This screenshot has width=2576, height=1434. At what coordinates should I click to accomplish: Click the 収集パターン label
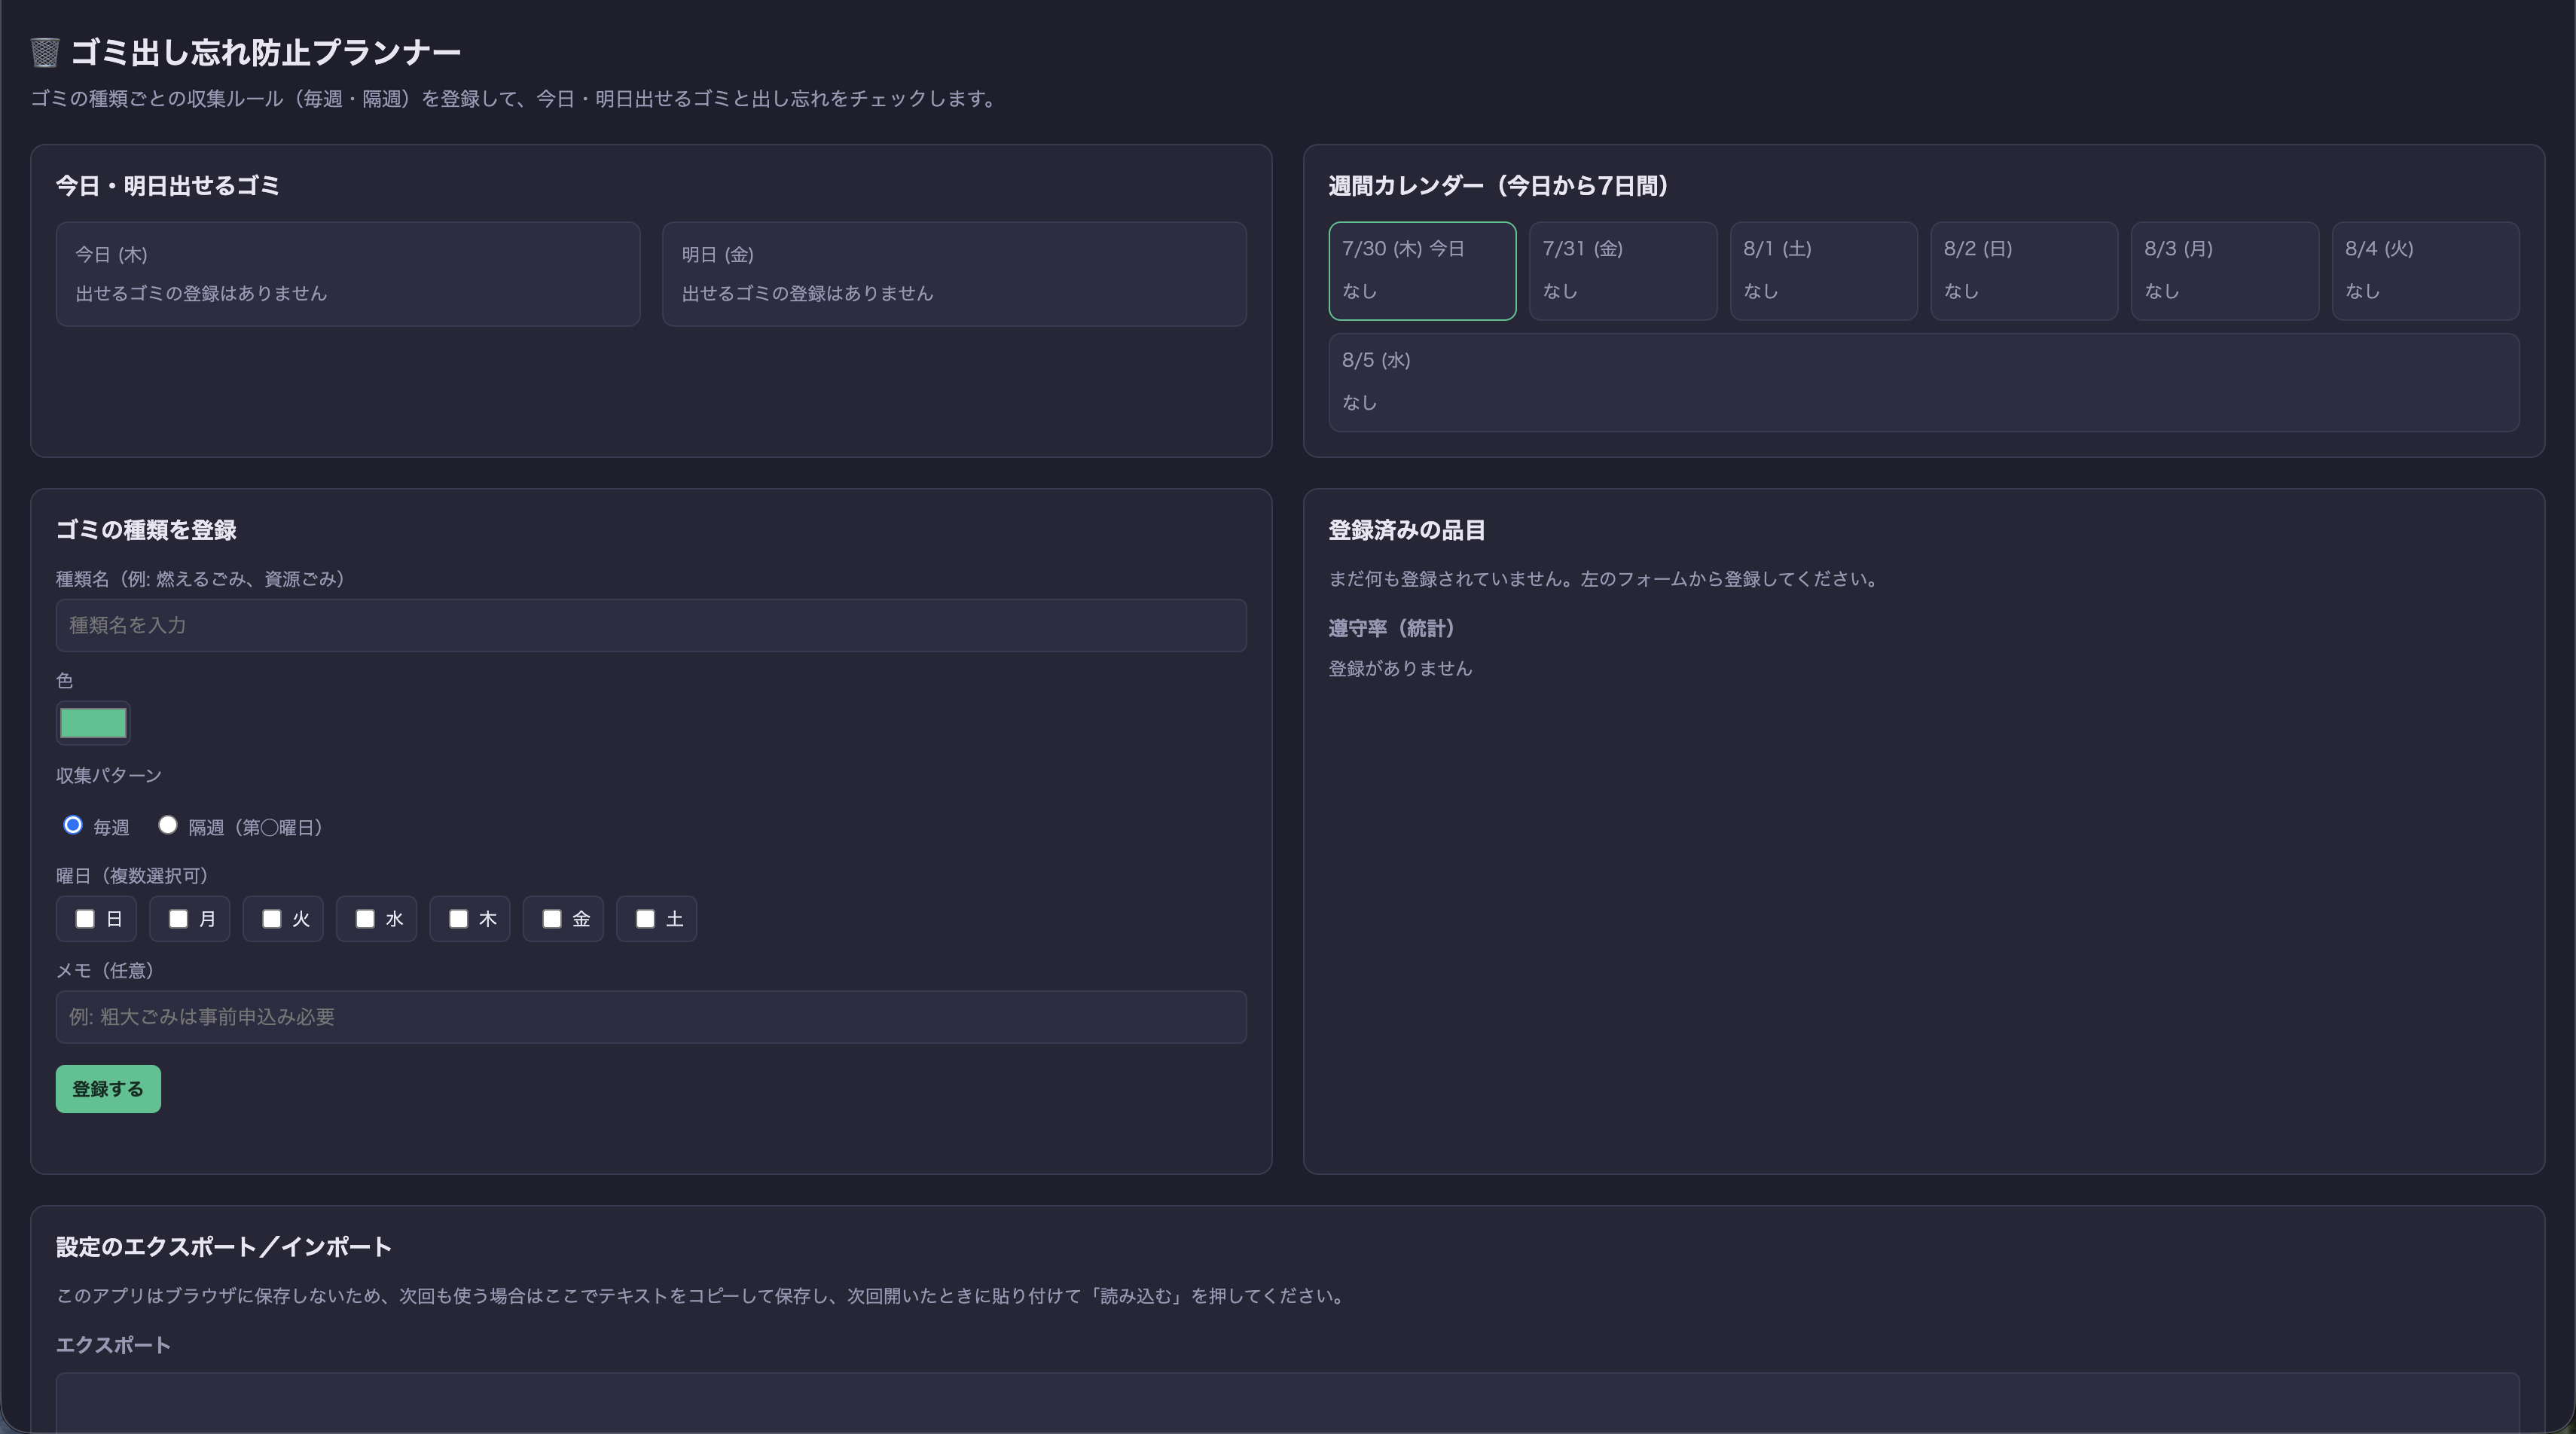pyautogui.click(x=109, y=775)
